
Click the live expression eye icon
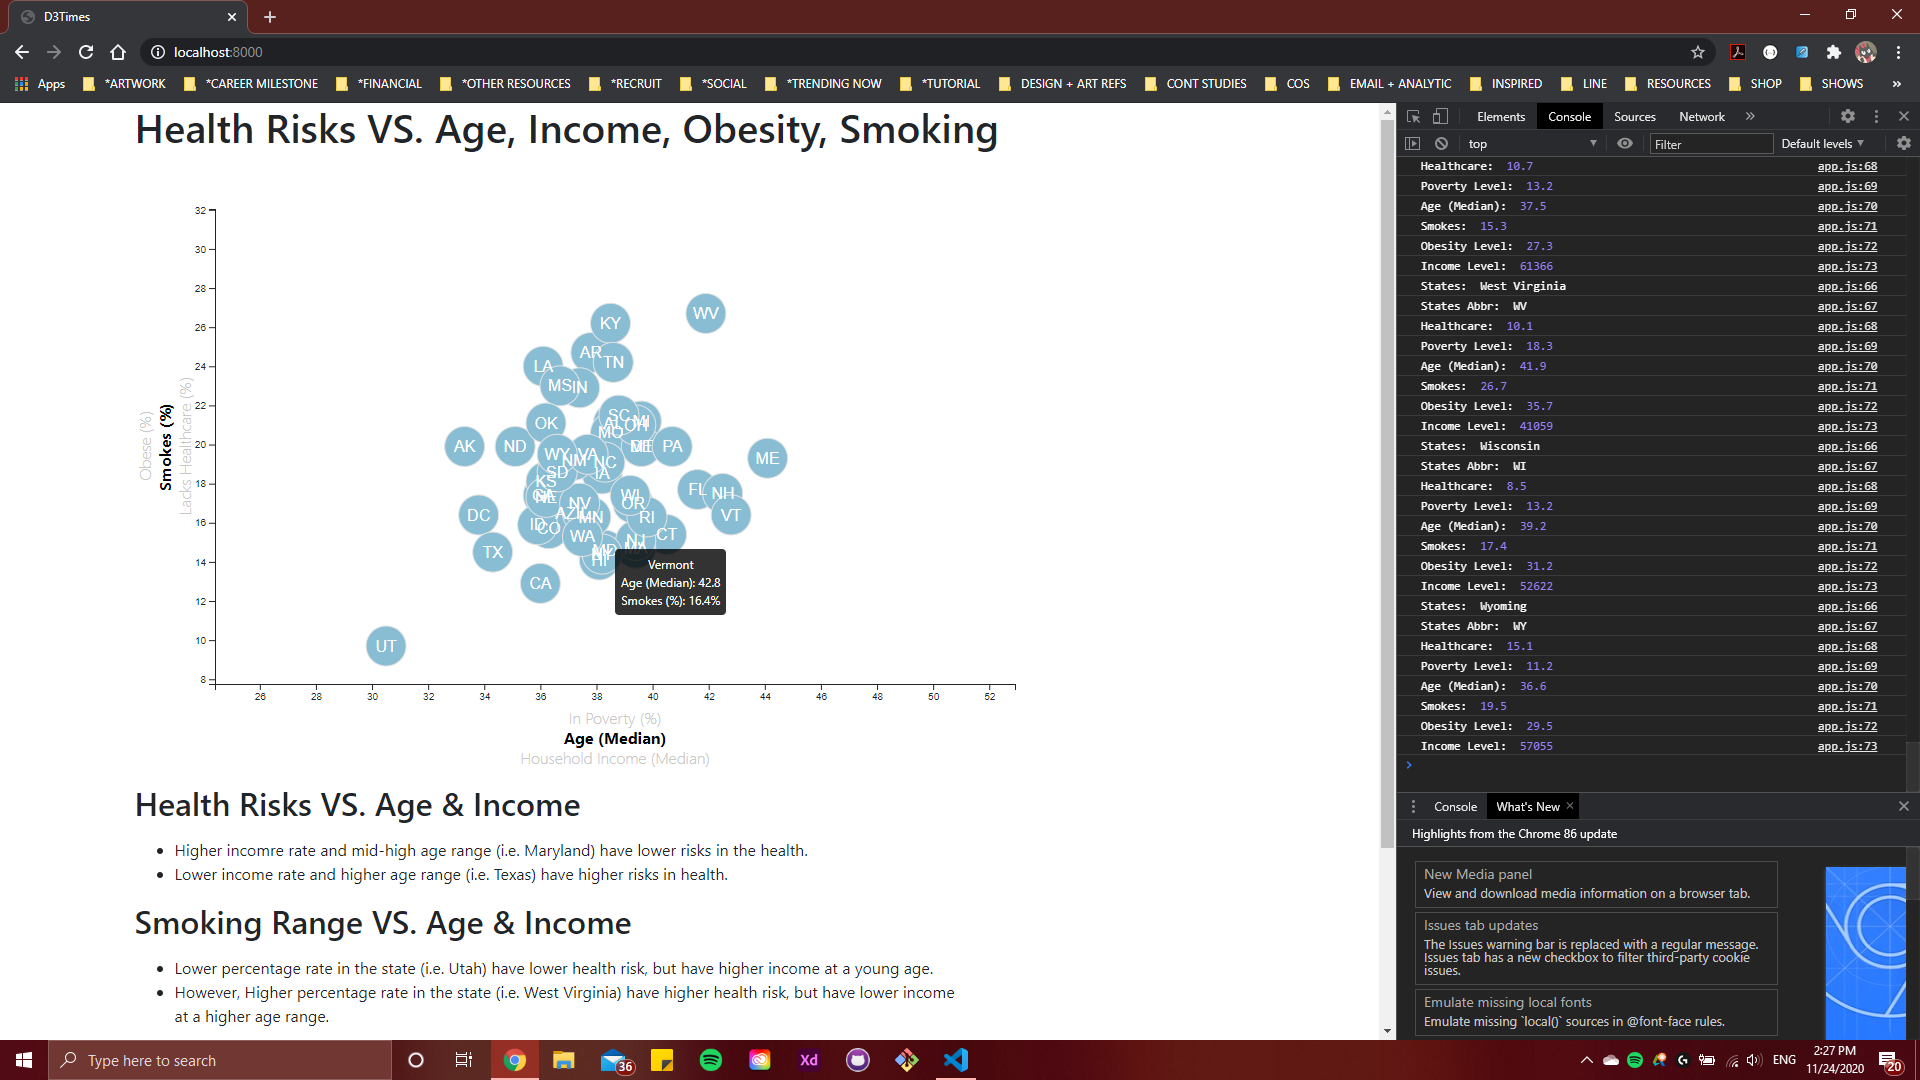[x=1625, y=144]
